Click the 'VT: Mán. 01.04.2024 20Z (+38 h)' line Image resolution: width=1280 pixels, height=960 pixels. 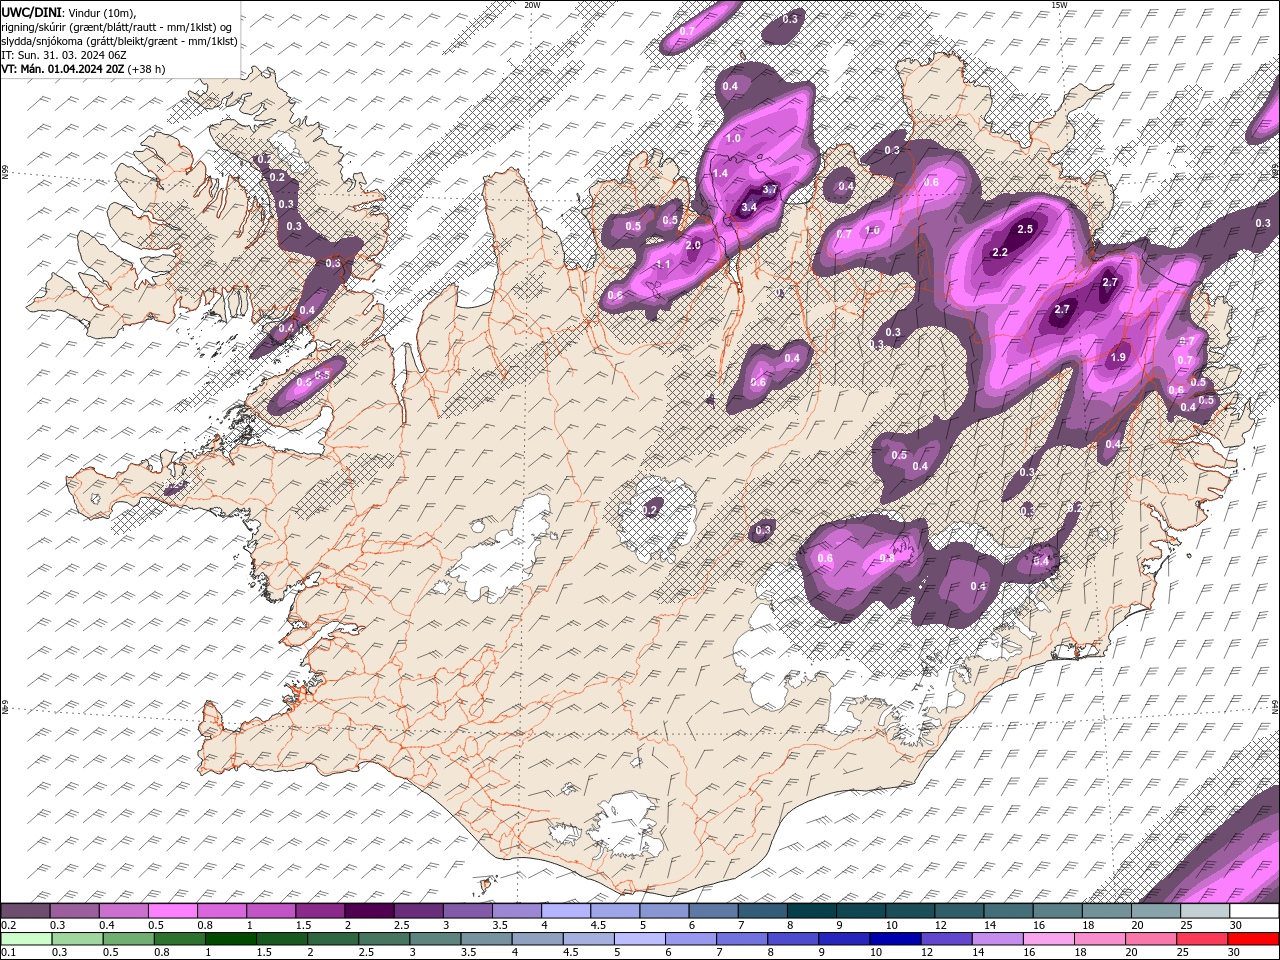[84, 69]
